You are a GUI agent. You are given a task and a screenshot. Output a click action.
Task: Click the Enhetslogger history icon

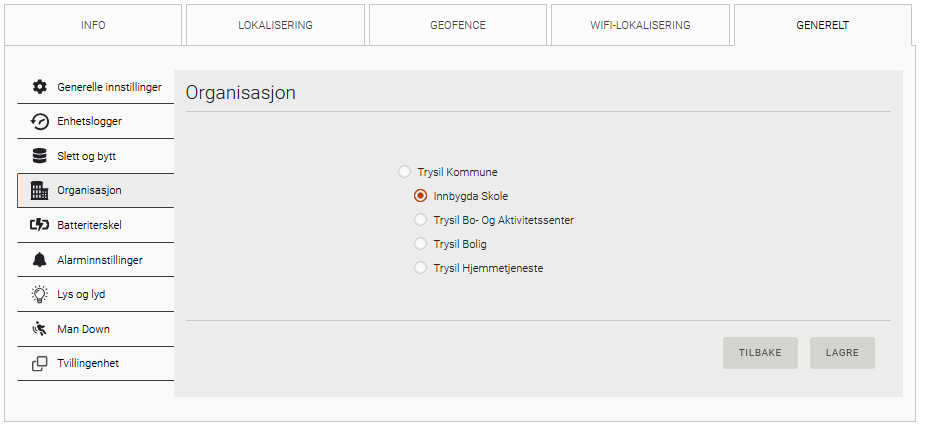(40, 122)
